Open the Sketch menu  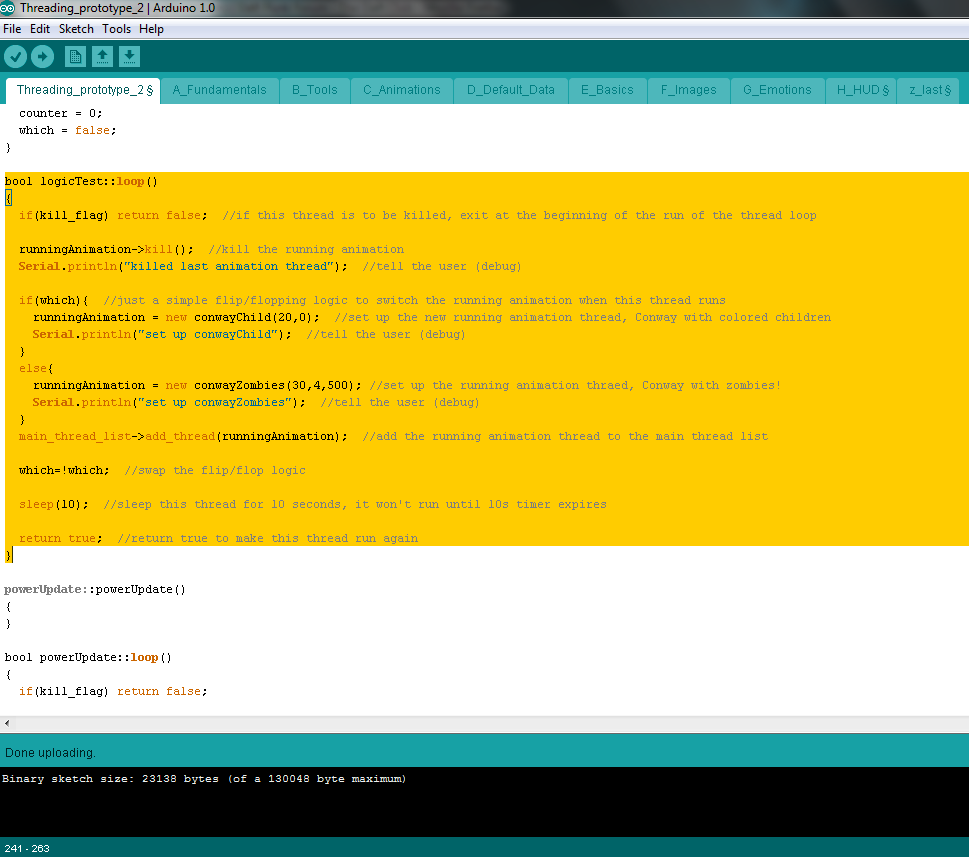(x=76, y=29)
